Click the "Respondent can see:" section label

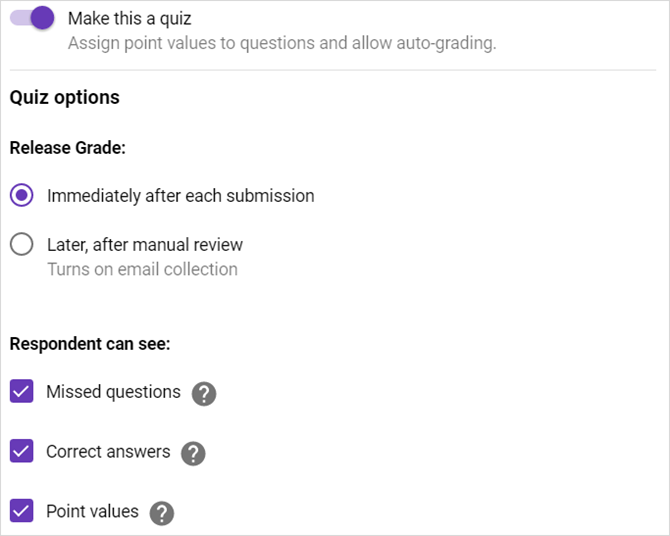click(90, 344)
